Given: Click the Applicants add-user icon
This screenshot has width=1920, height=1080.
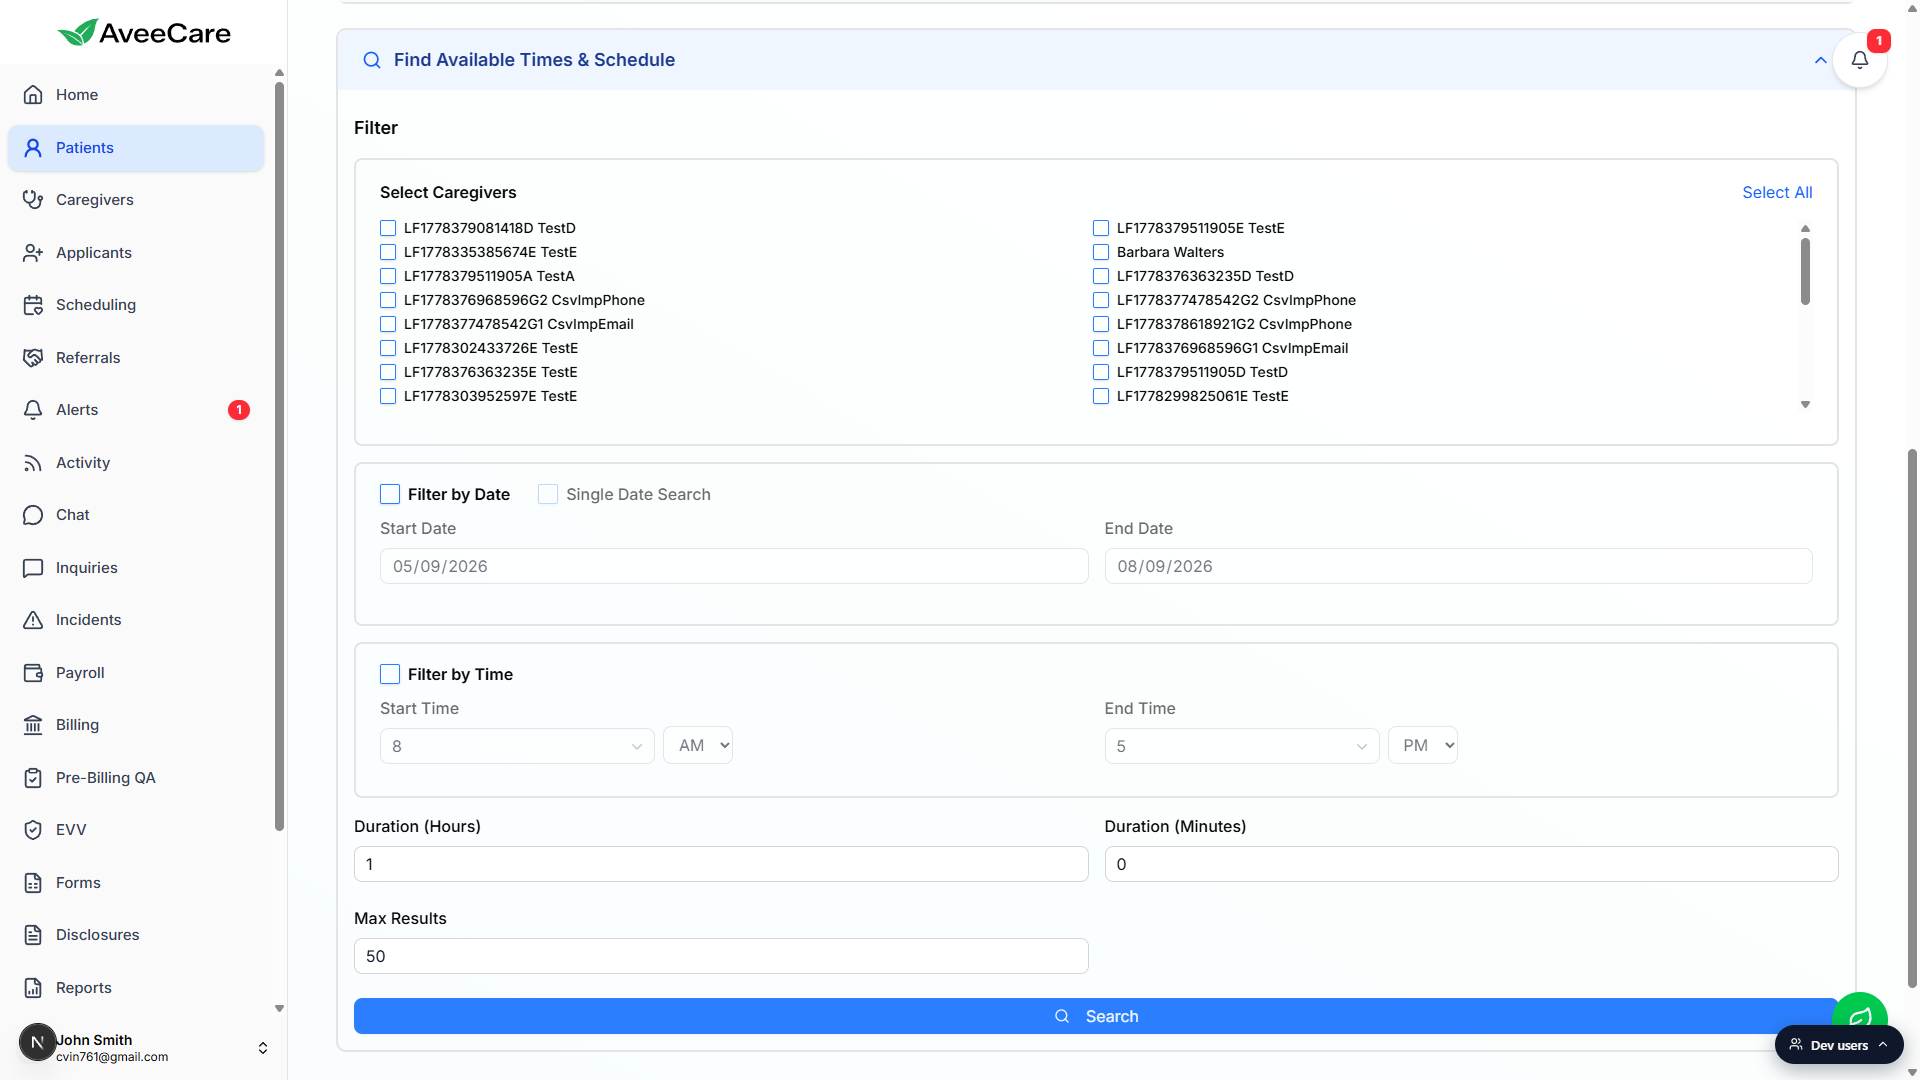Looking at the screenshot, I should click(x=33, y=253).
